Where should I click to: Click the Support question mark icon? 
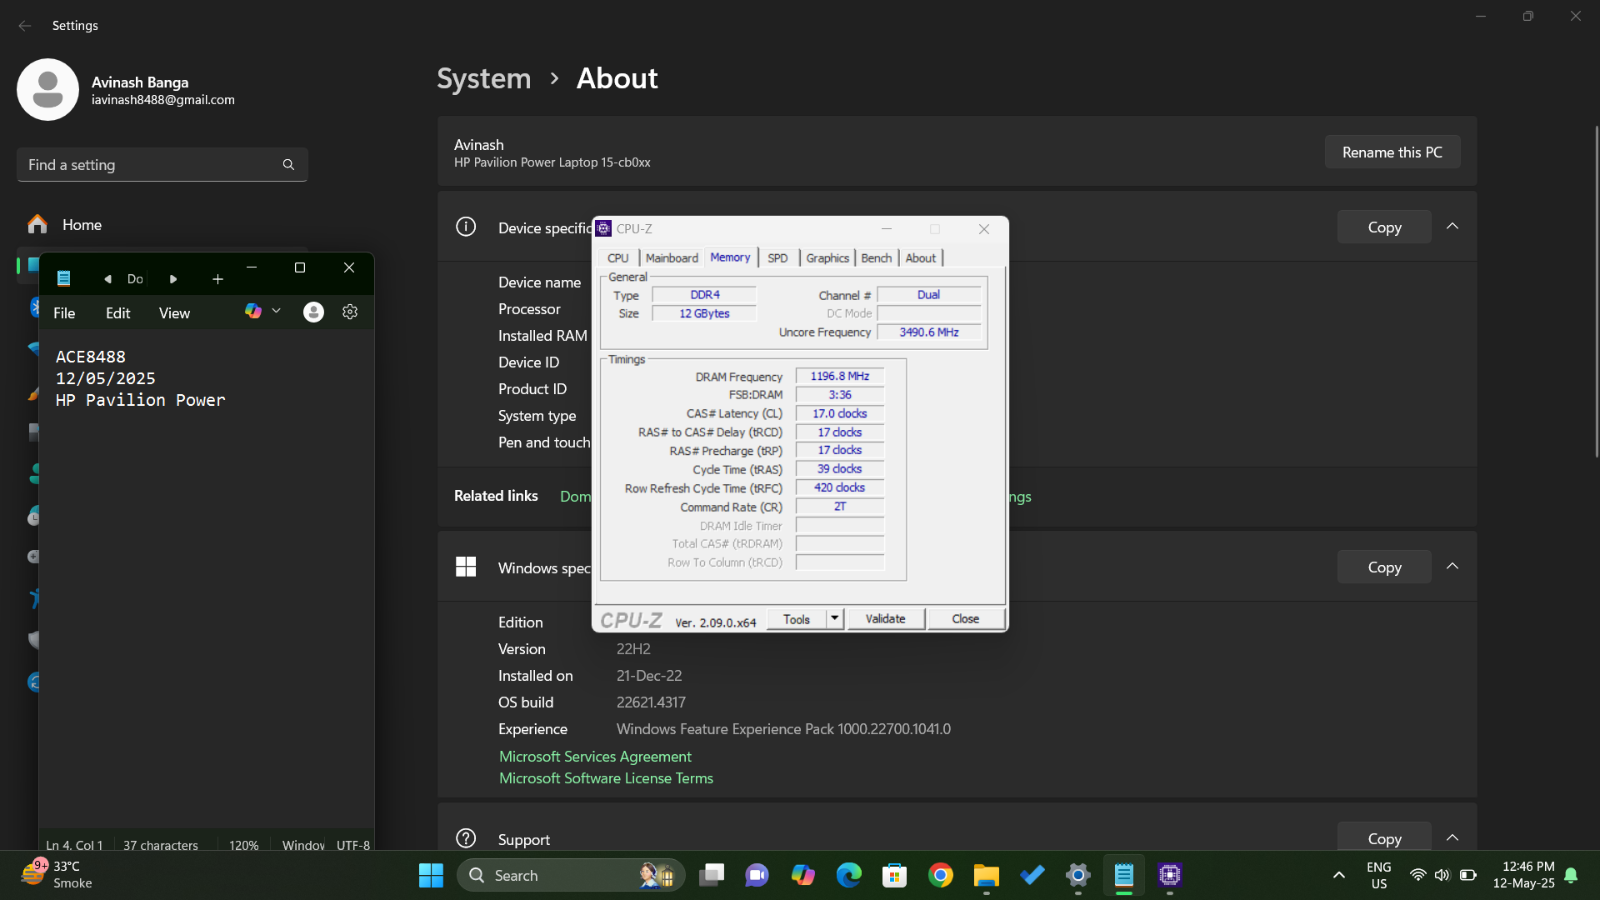[x=466, y=838]
